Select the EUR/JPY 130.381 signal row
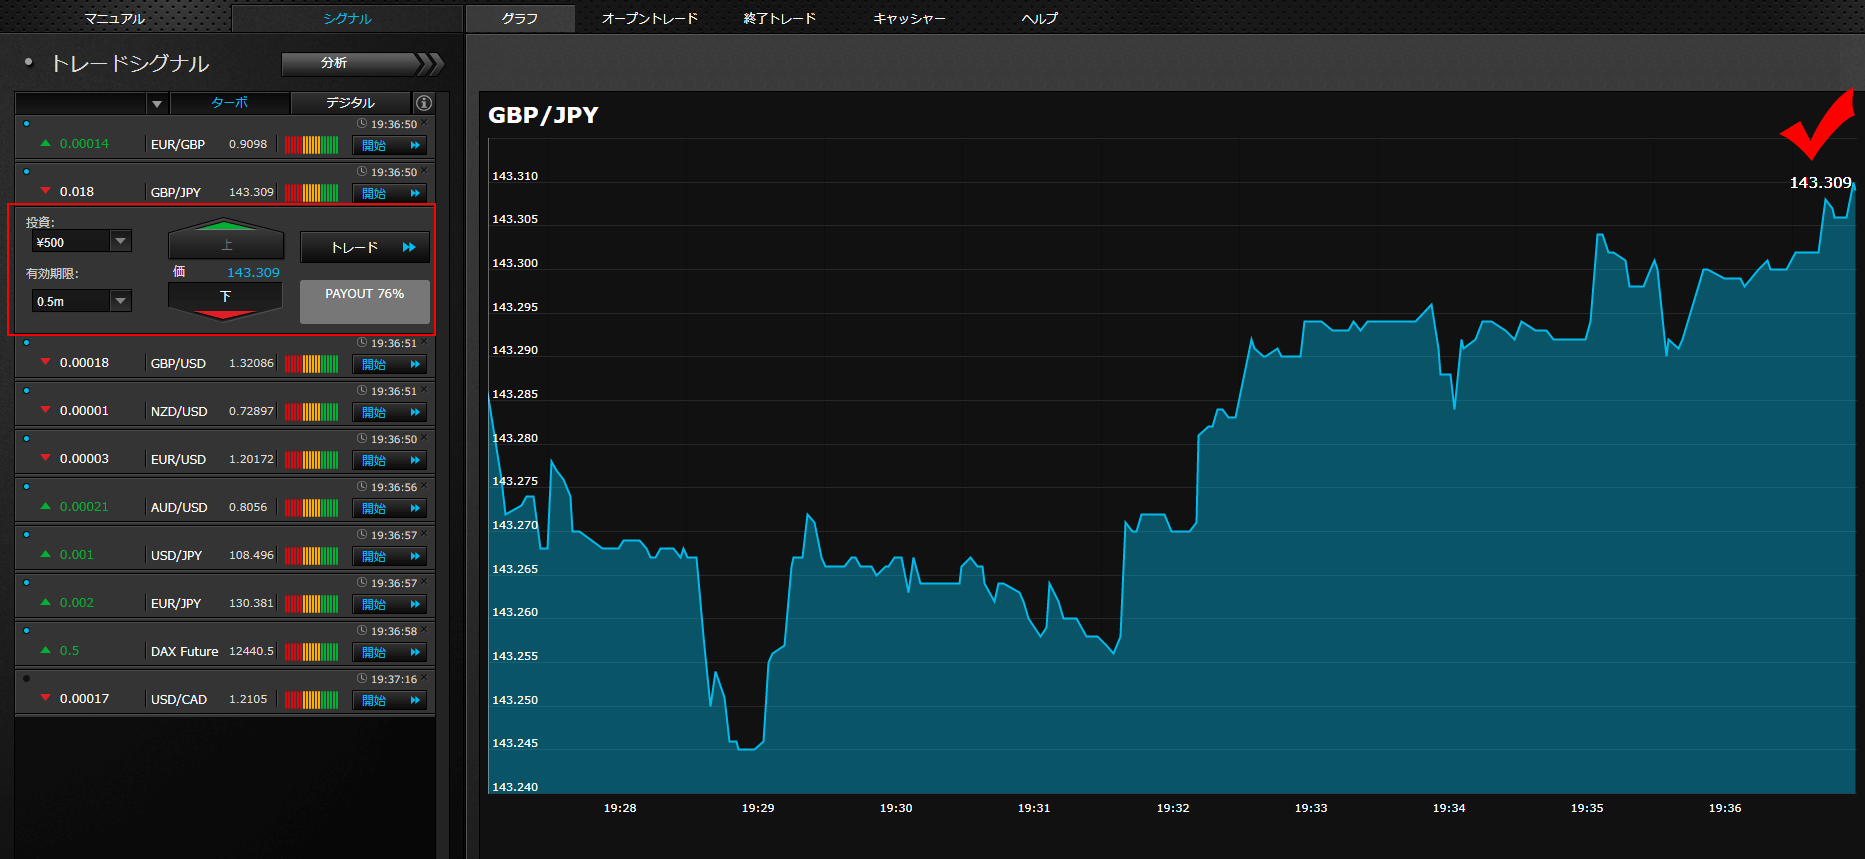Image resolution: width=1865 pixels, height=859 pixels. click(x=225, y=595)
